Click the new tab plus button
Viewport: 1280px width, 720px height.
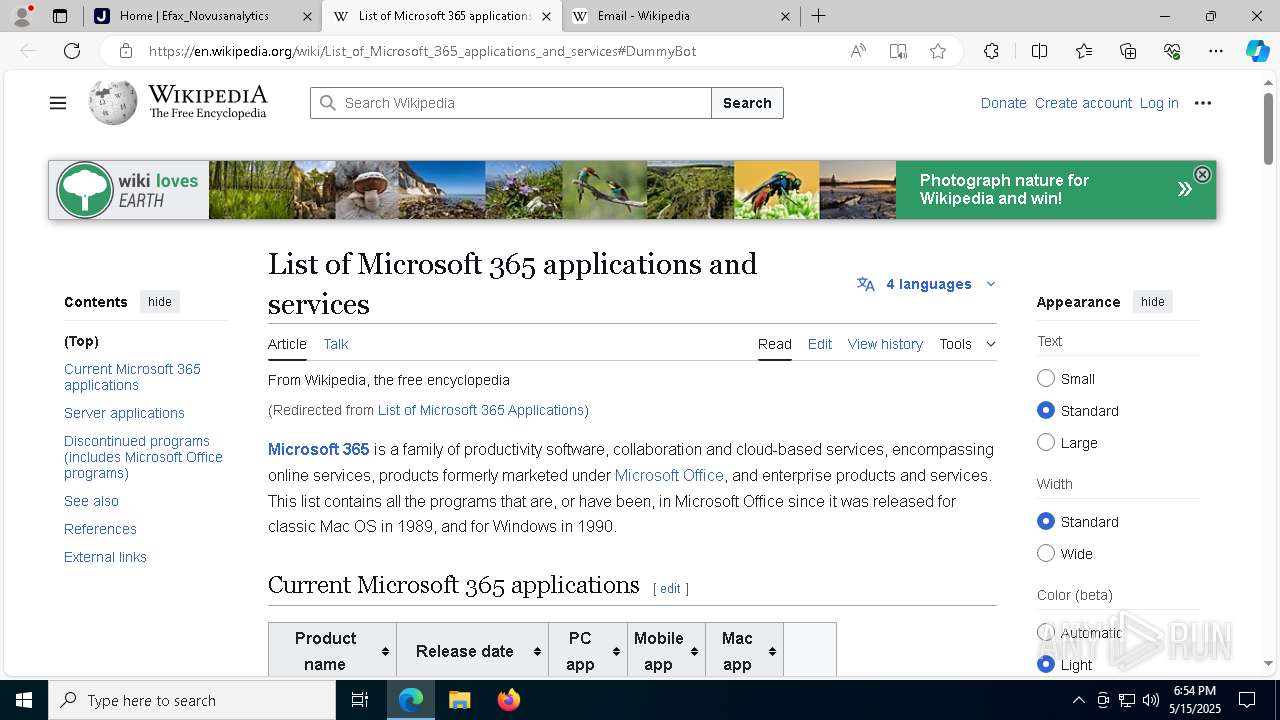coord(818,16)
